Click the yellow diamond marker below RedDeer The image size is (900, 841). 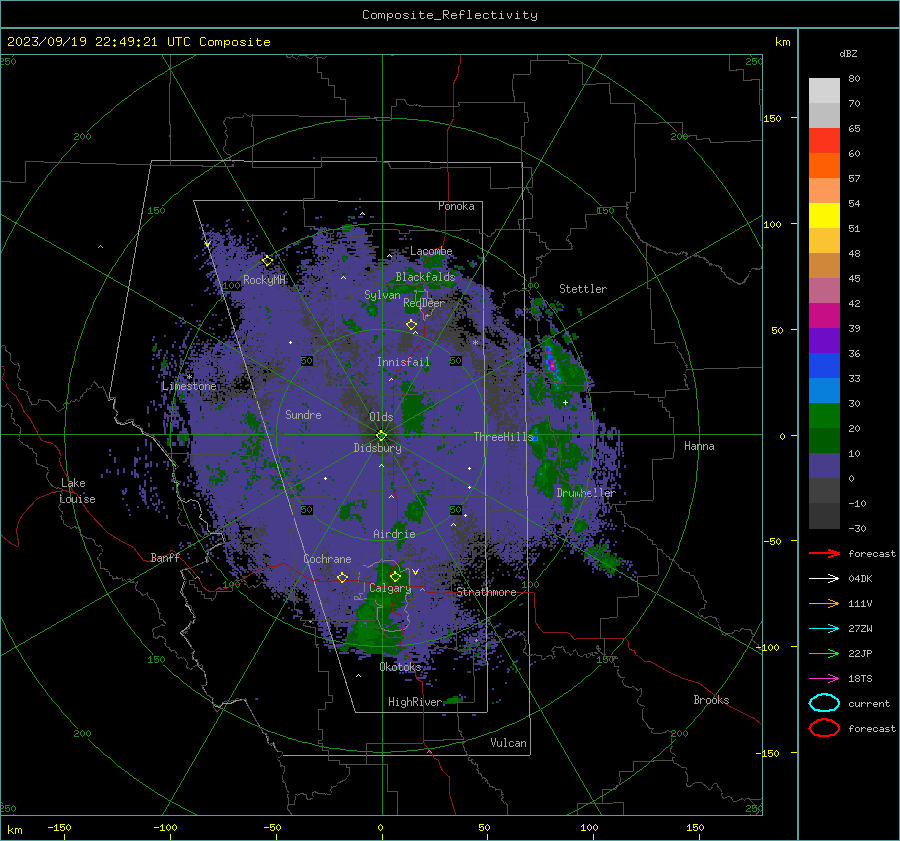[x=411, y=325]
